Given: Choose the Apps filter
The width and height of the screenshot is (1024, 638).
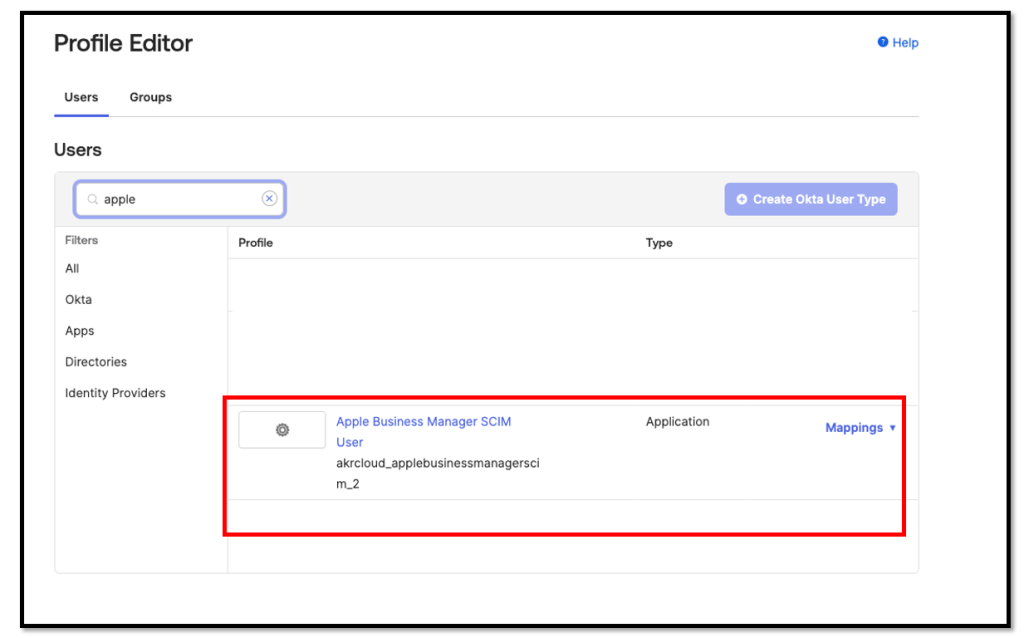Looking at the screenshot, I should click(80, 331).
